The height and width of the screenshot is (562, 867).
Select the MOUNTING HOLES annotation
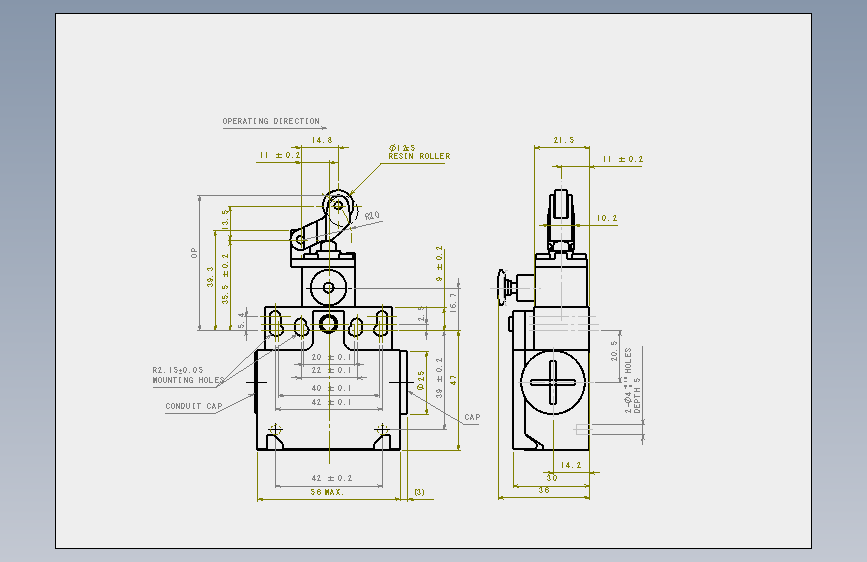pos(189,380)
